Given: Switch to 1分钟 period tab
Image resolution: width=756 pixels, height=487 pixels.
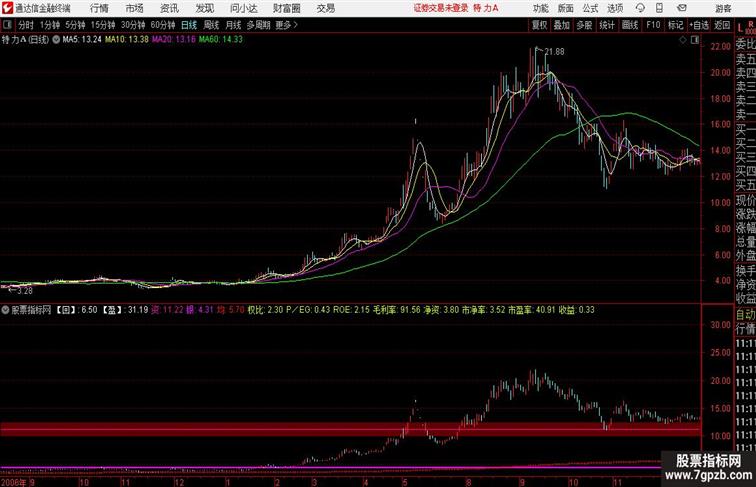Looking at the screenshot, I should coord(50,25).
